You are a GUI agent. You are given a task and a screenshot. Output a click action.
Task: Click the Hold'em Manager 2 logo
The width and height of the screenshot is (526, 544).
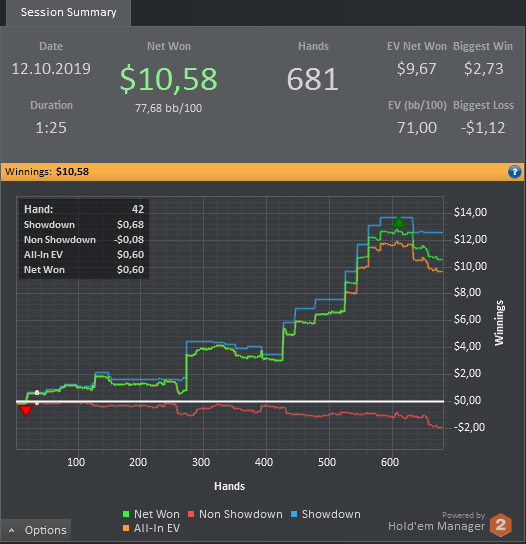pyautogui.click(x=501, y=524)
